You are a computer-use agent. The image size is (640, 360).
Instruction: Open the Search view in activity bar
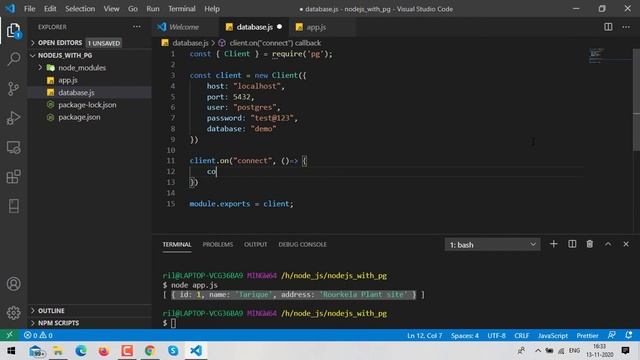point(13,59)
